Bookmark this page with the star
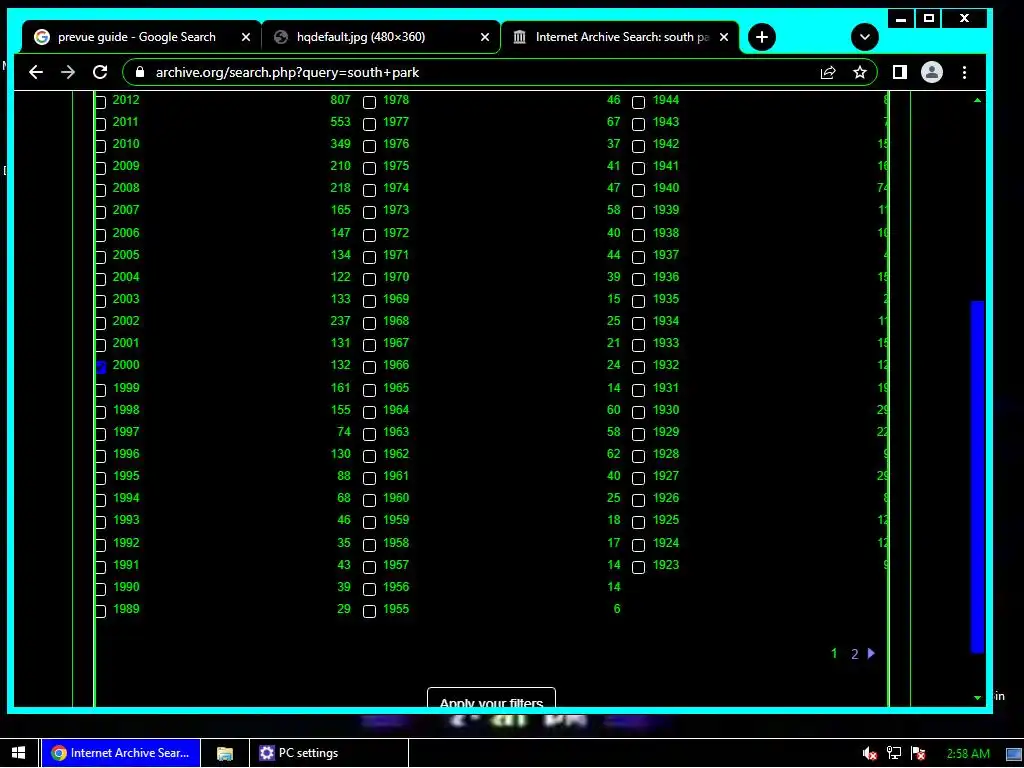The width and height of the screenshot is (1024, 768). point(860,72)
